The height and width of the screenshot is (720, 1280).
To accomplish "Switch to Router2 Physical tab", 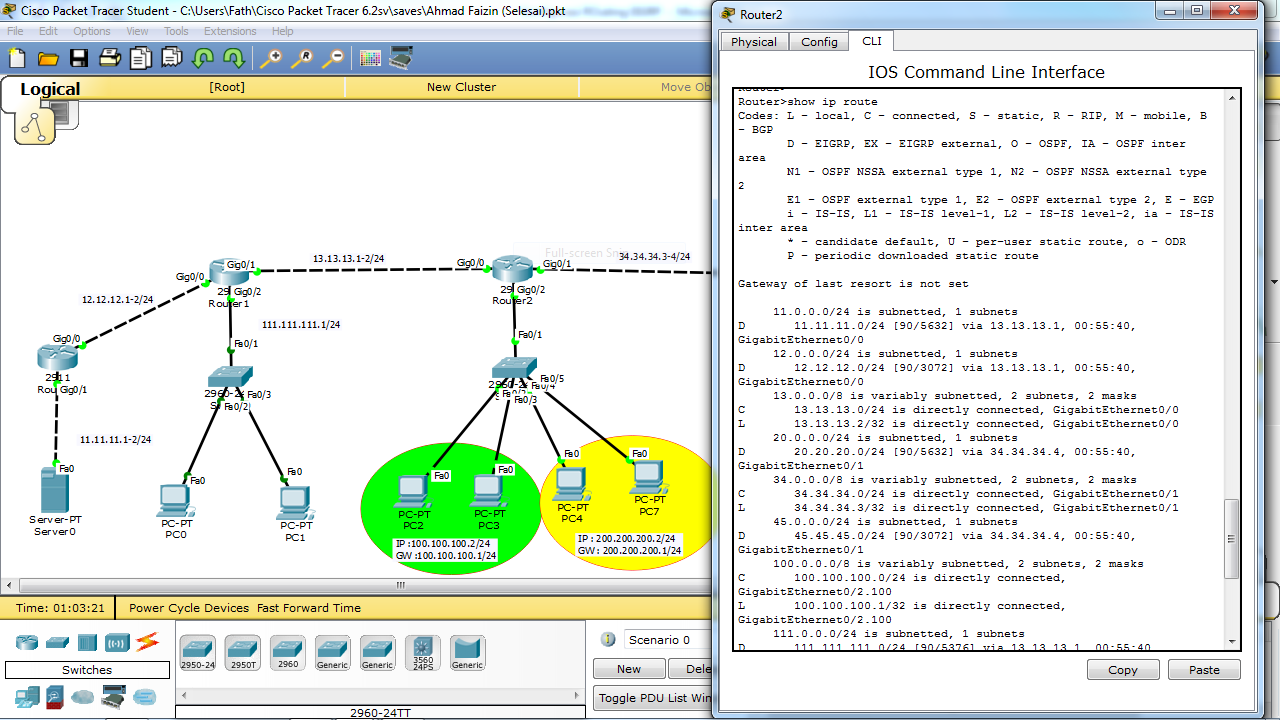I will pos(754,42).
